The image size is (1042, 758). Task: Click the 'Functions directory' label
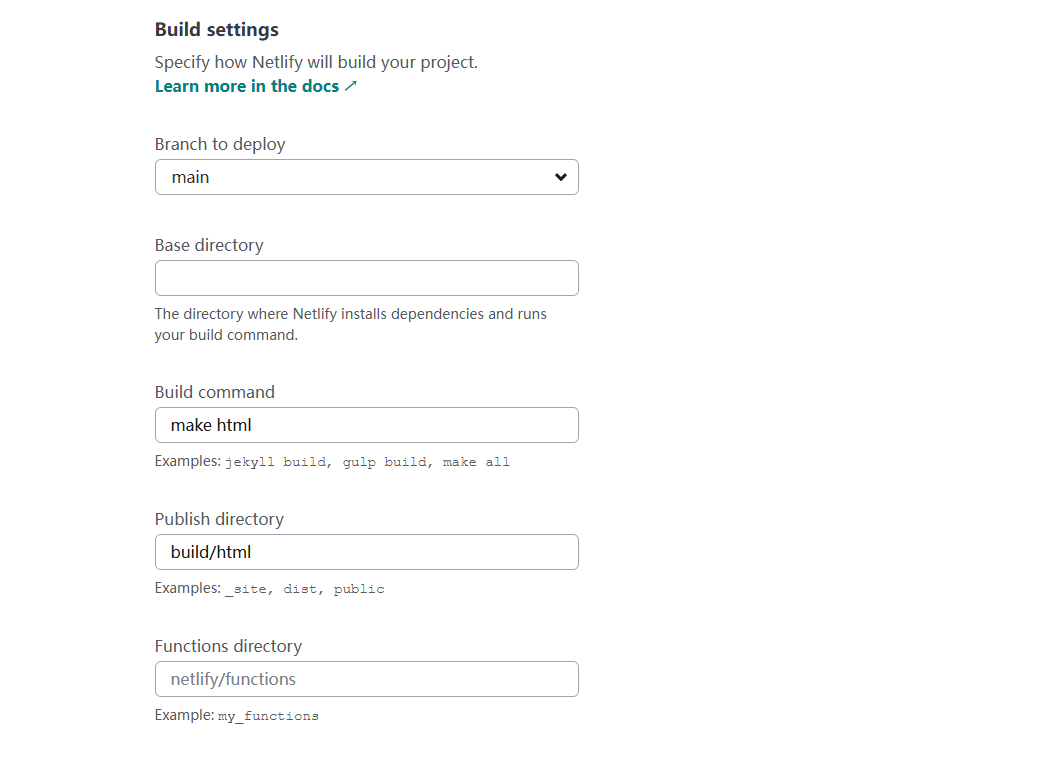[228, 646]
